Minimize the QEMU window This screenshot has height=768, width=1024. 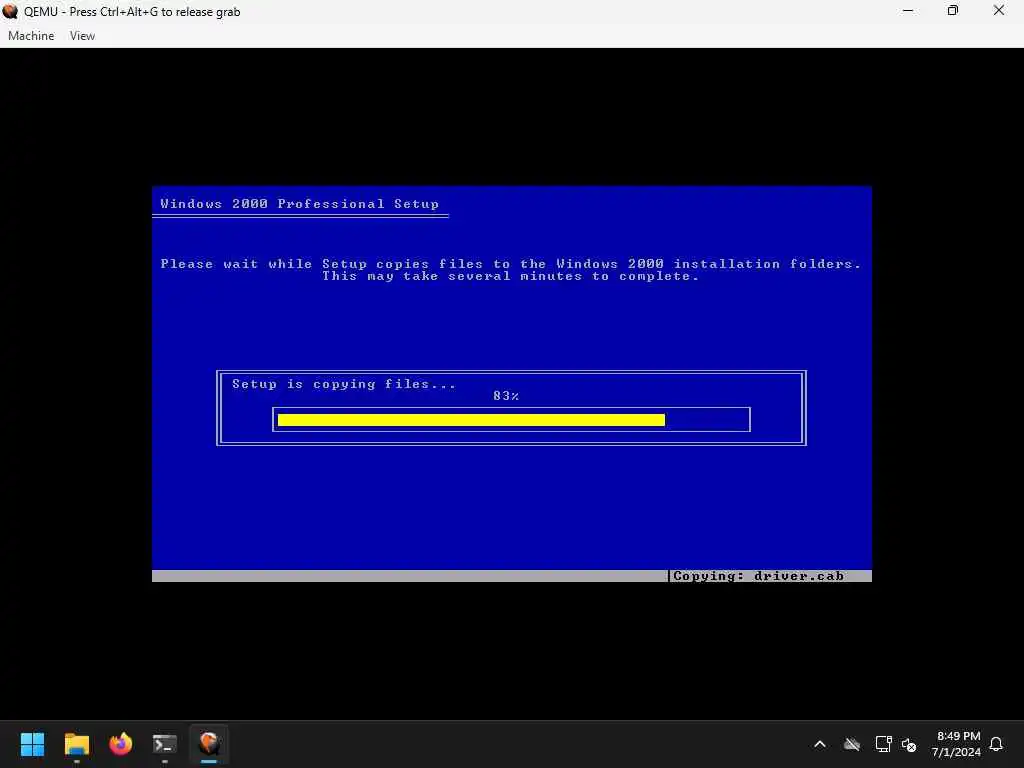click(908, 11)
